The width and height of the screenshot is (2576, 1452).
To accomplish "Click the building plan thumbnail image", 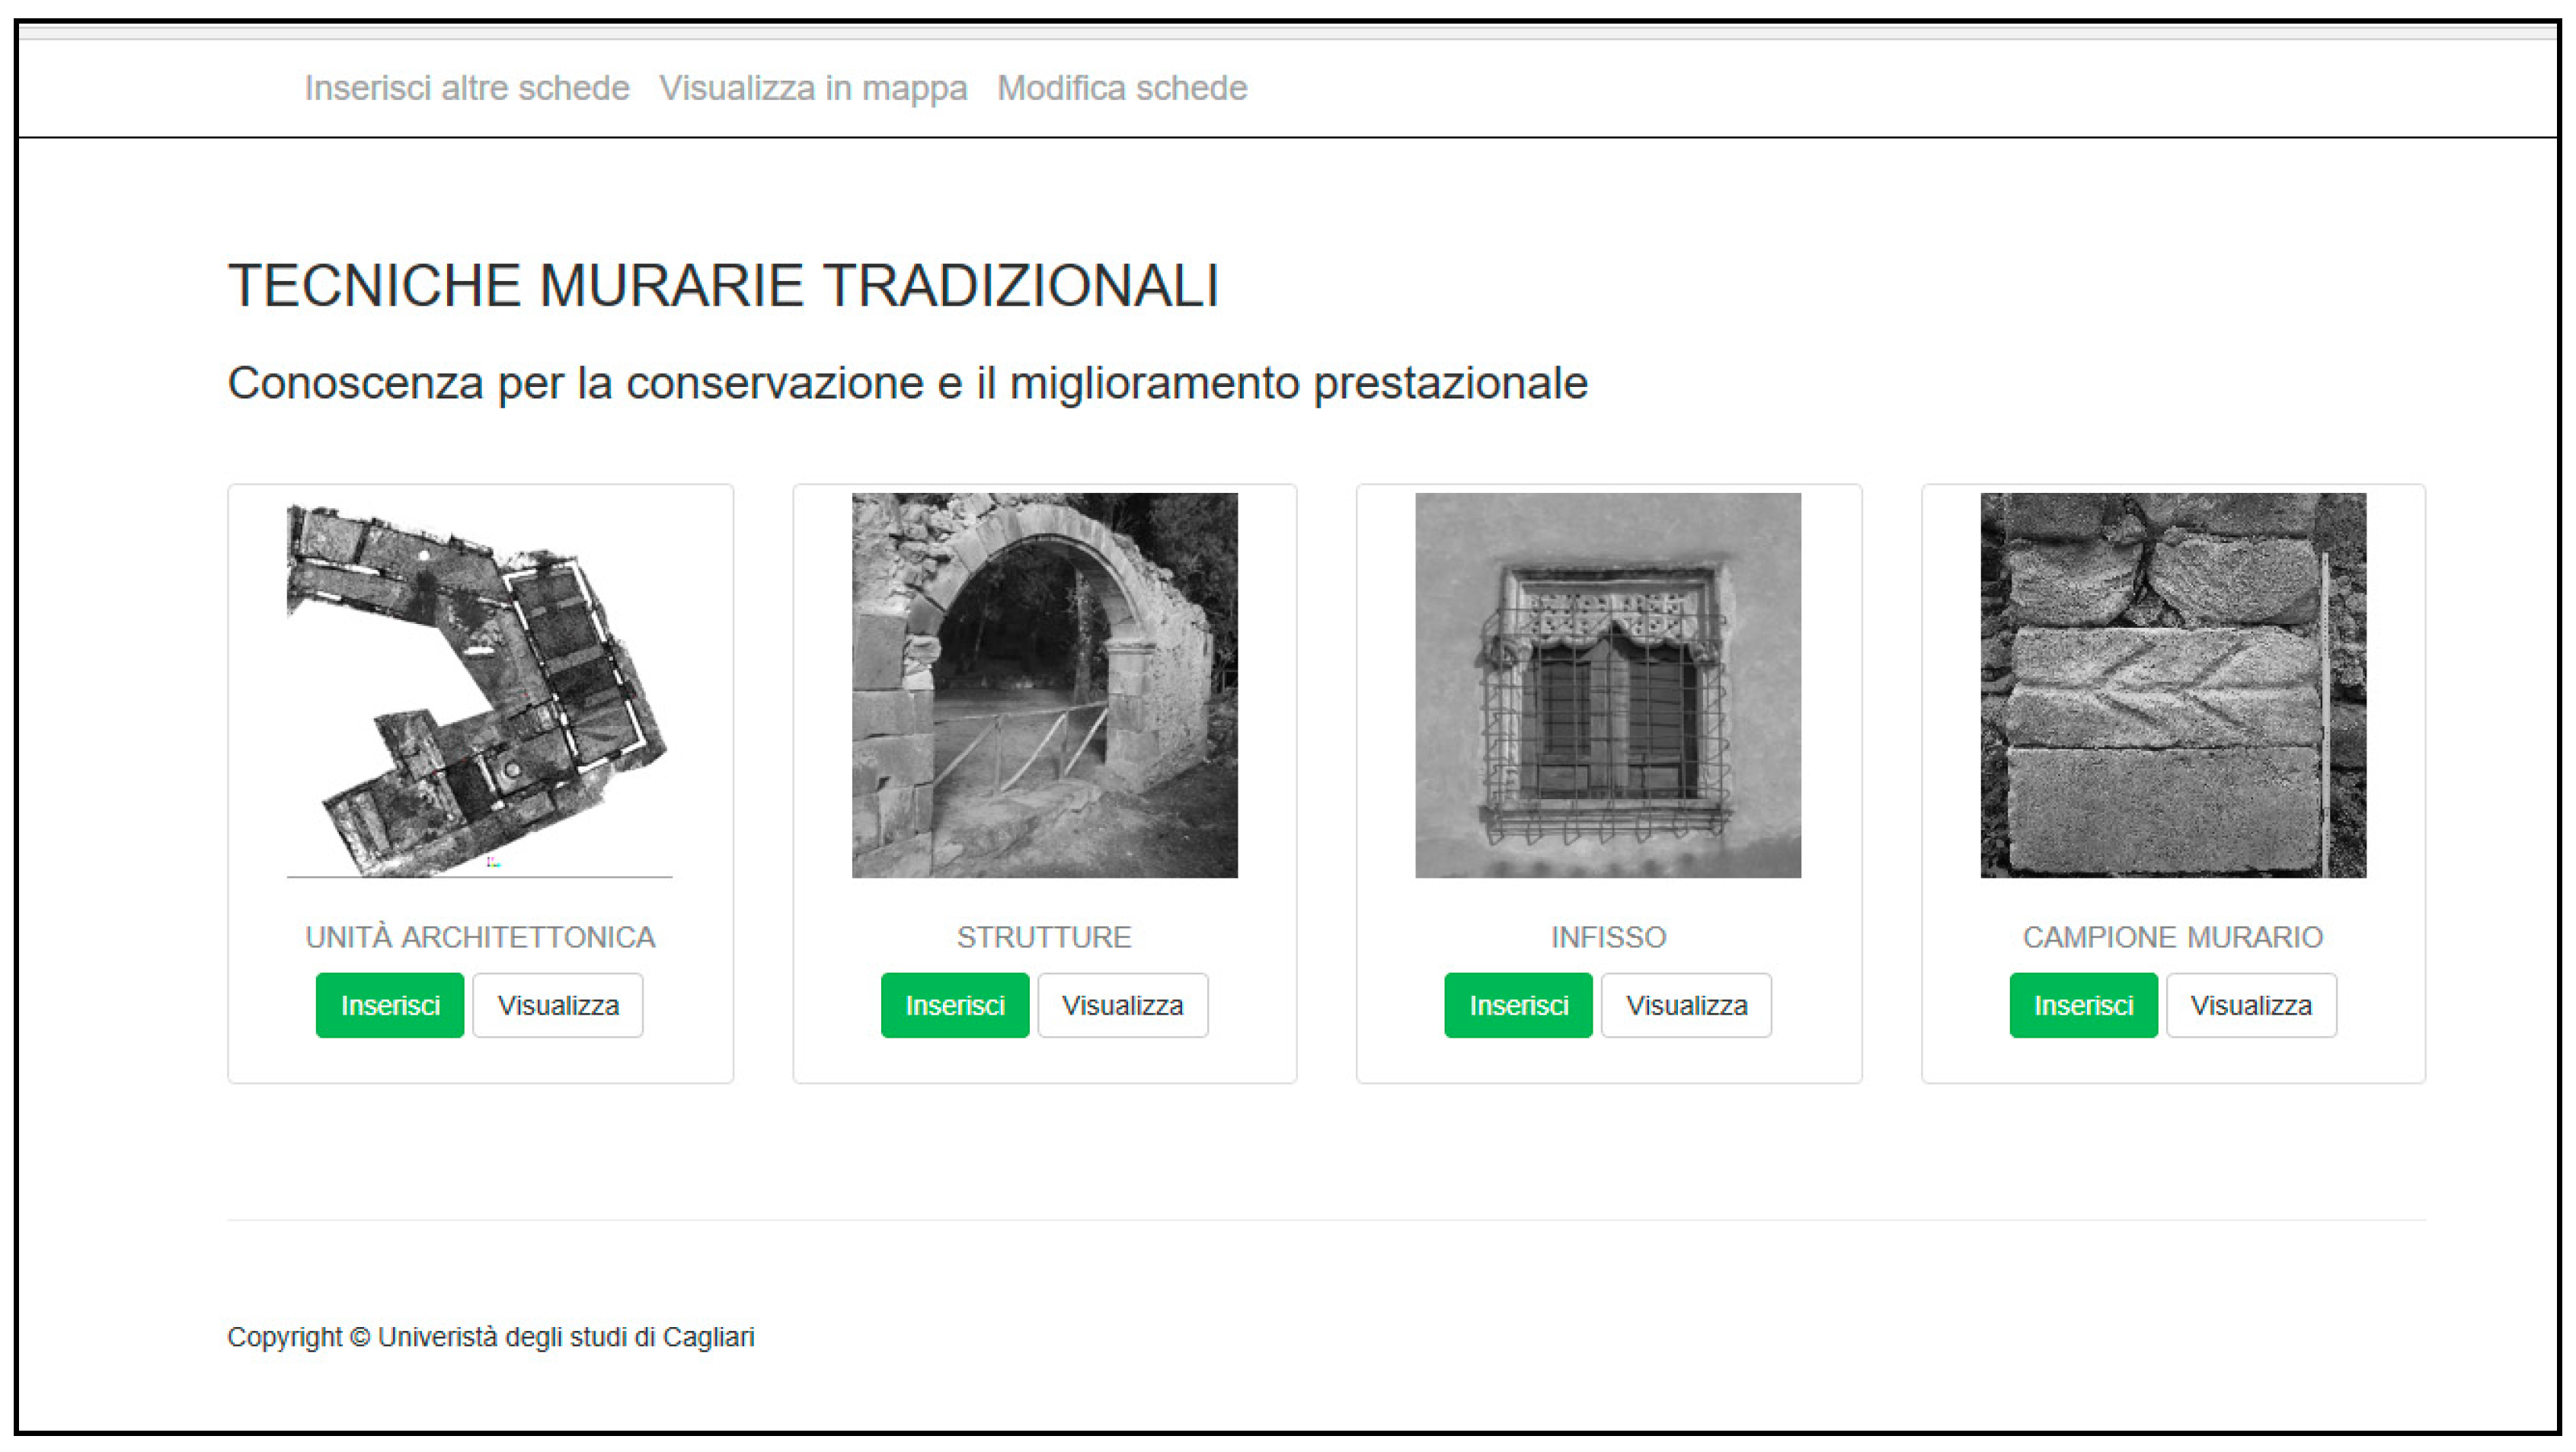I will (x=480, y=686).
